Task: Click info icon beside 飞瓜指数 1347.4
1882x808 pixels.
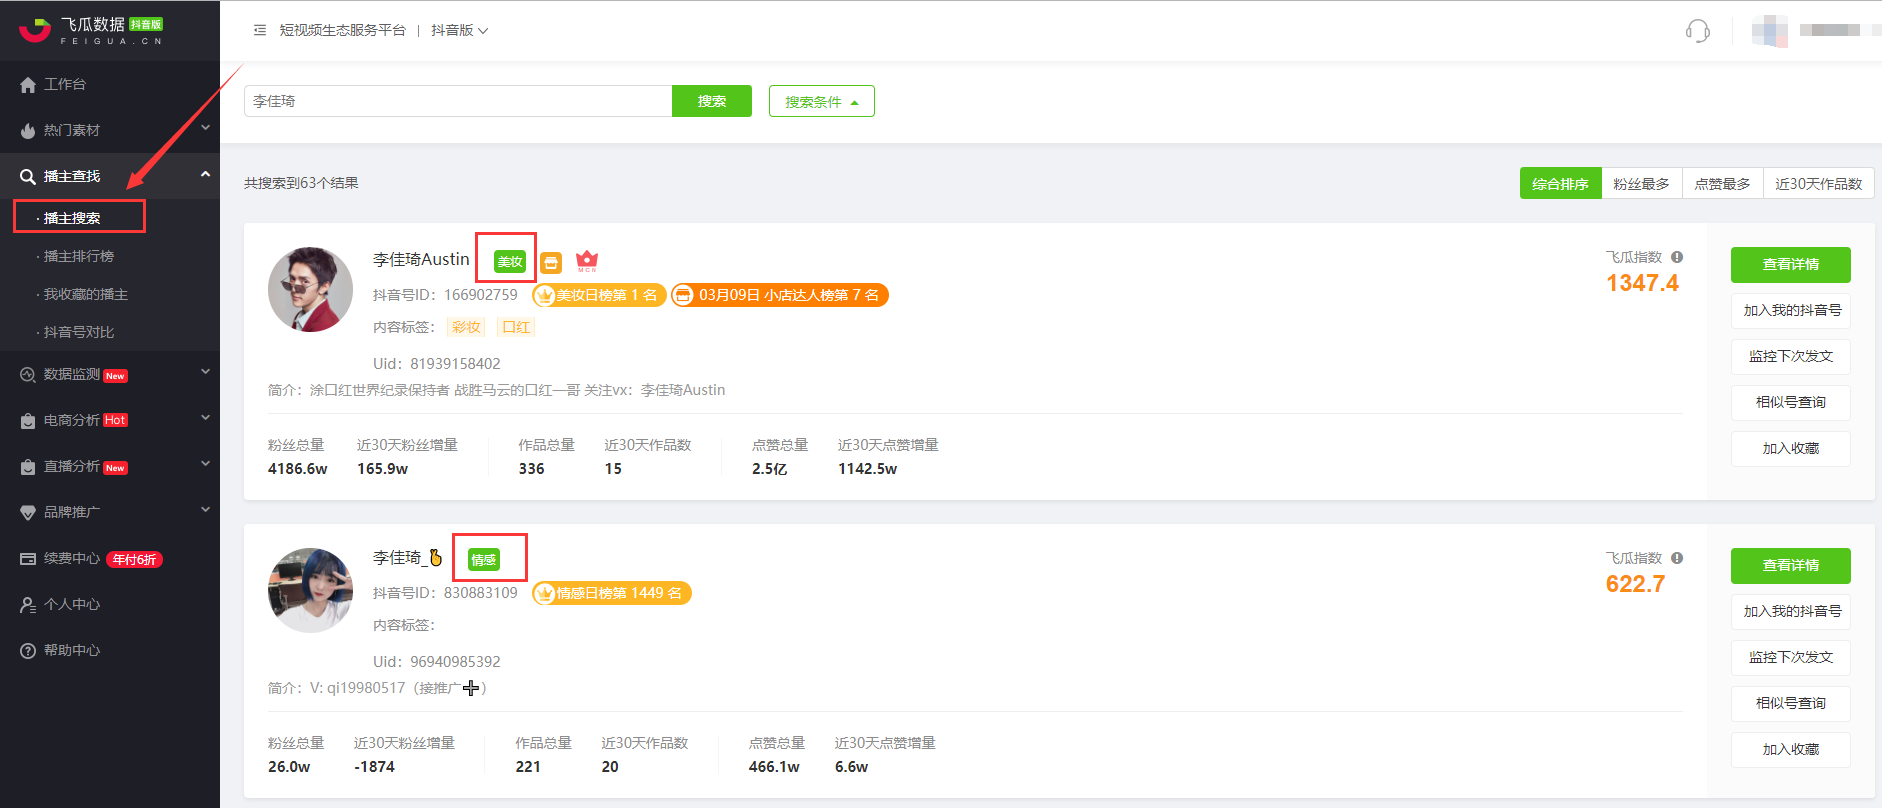Action: click(x=1677, y=257)
